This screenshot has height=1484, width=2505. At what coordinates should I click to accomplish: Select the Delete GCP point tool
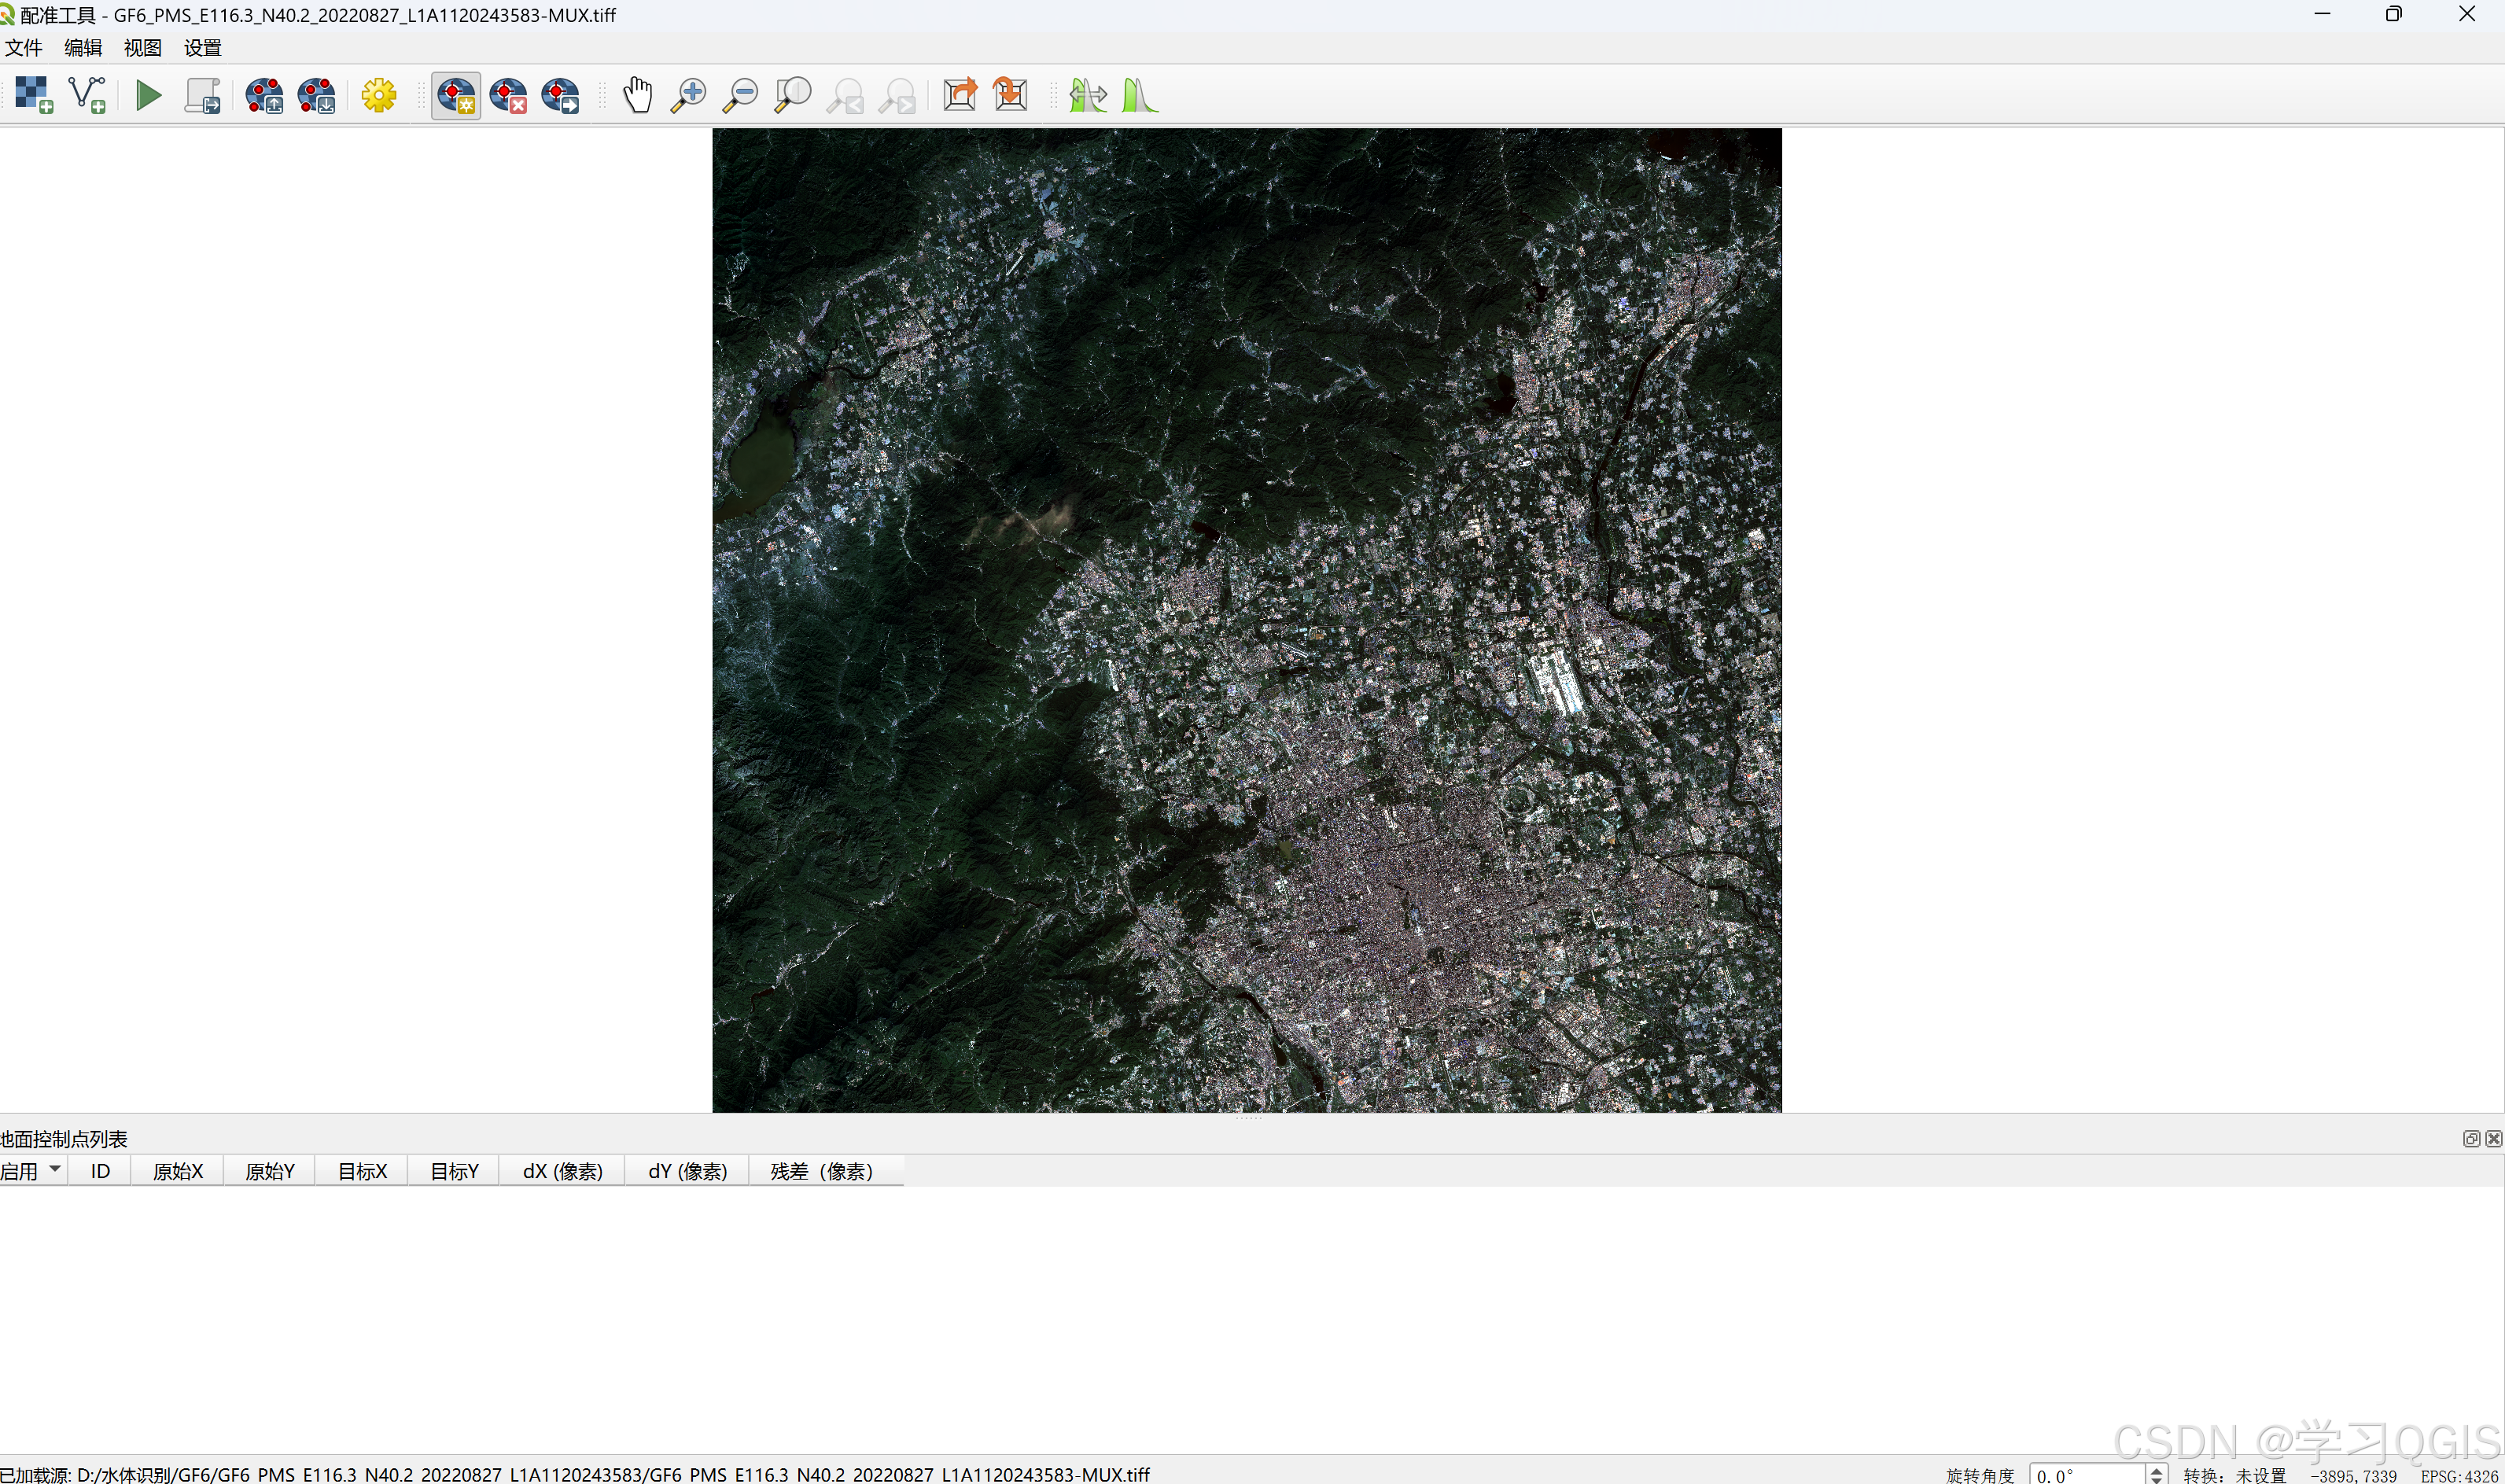click(x=508, y=96)
